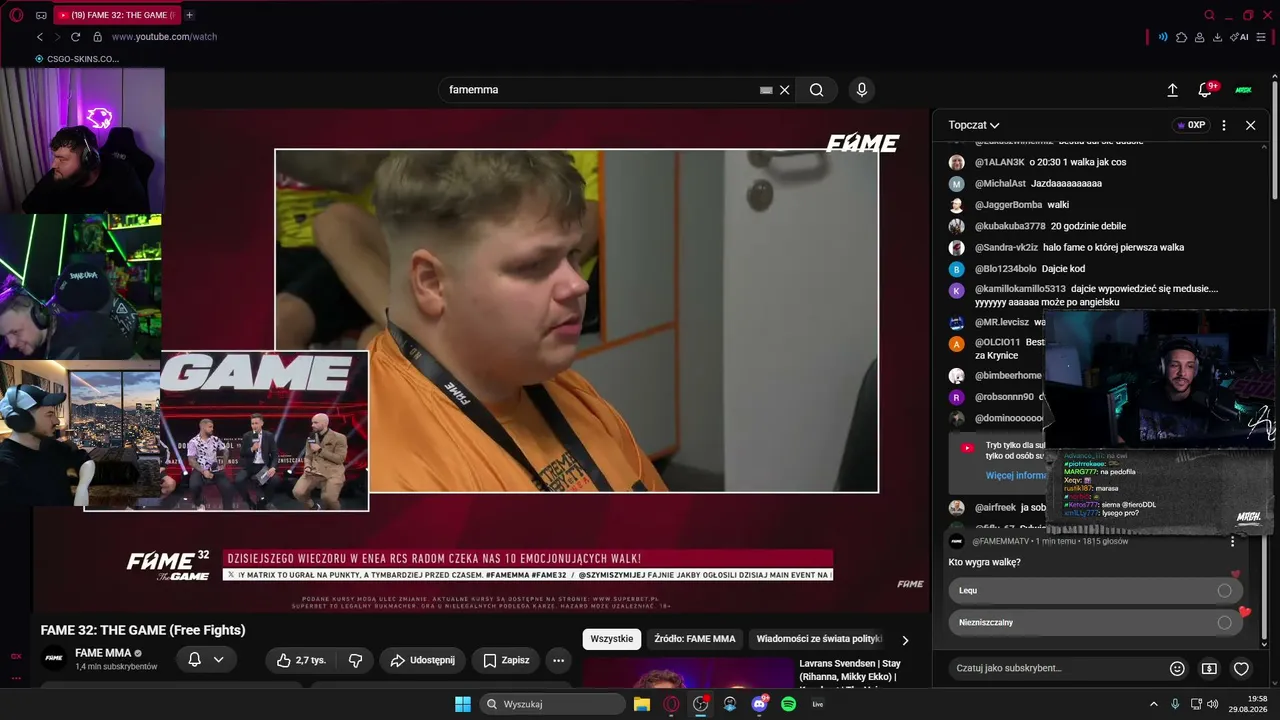This screenshot has height=720, width=1280.
Task: Expand the Topczat chat mode dropdown
Action: point(974,125)
